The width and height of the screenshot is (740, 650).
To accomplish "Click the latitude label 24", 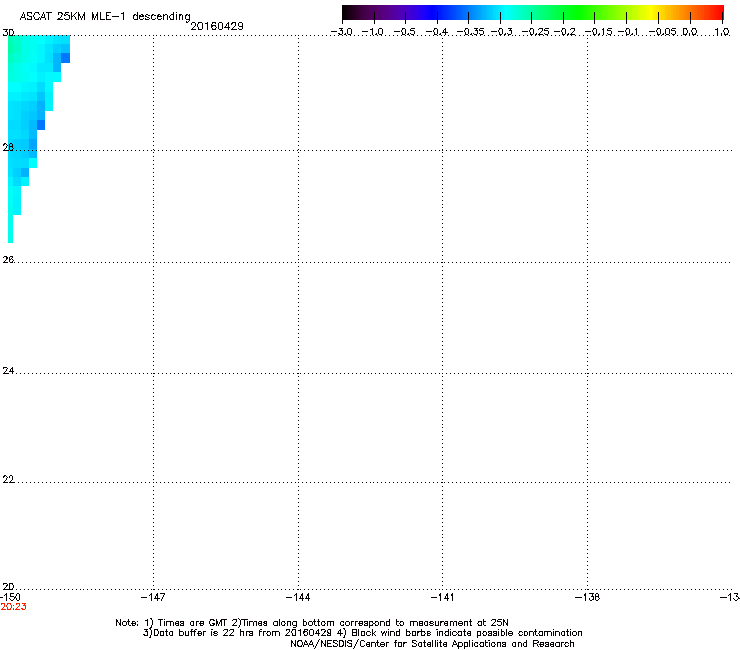I will pos(8,371).
